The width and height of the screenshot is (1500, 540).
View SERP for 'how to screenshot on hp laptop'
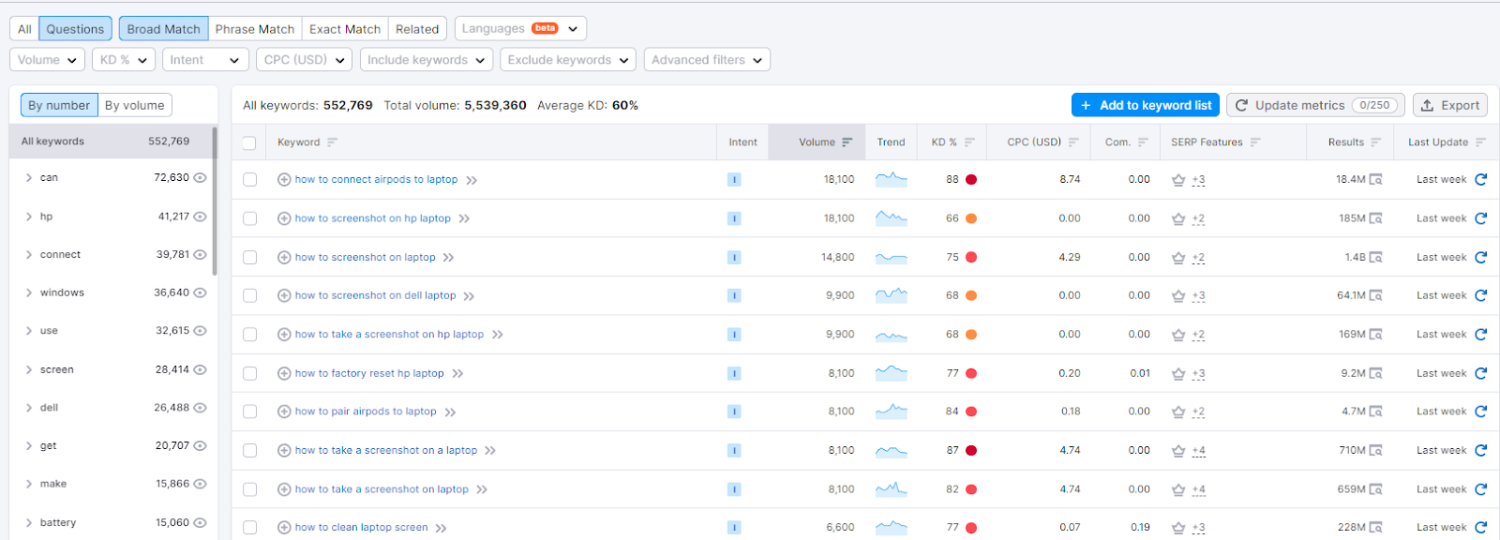pos(1376,218)
